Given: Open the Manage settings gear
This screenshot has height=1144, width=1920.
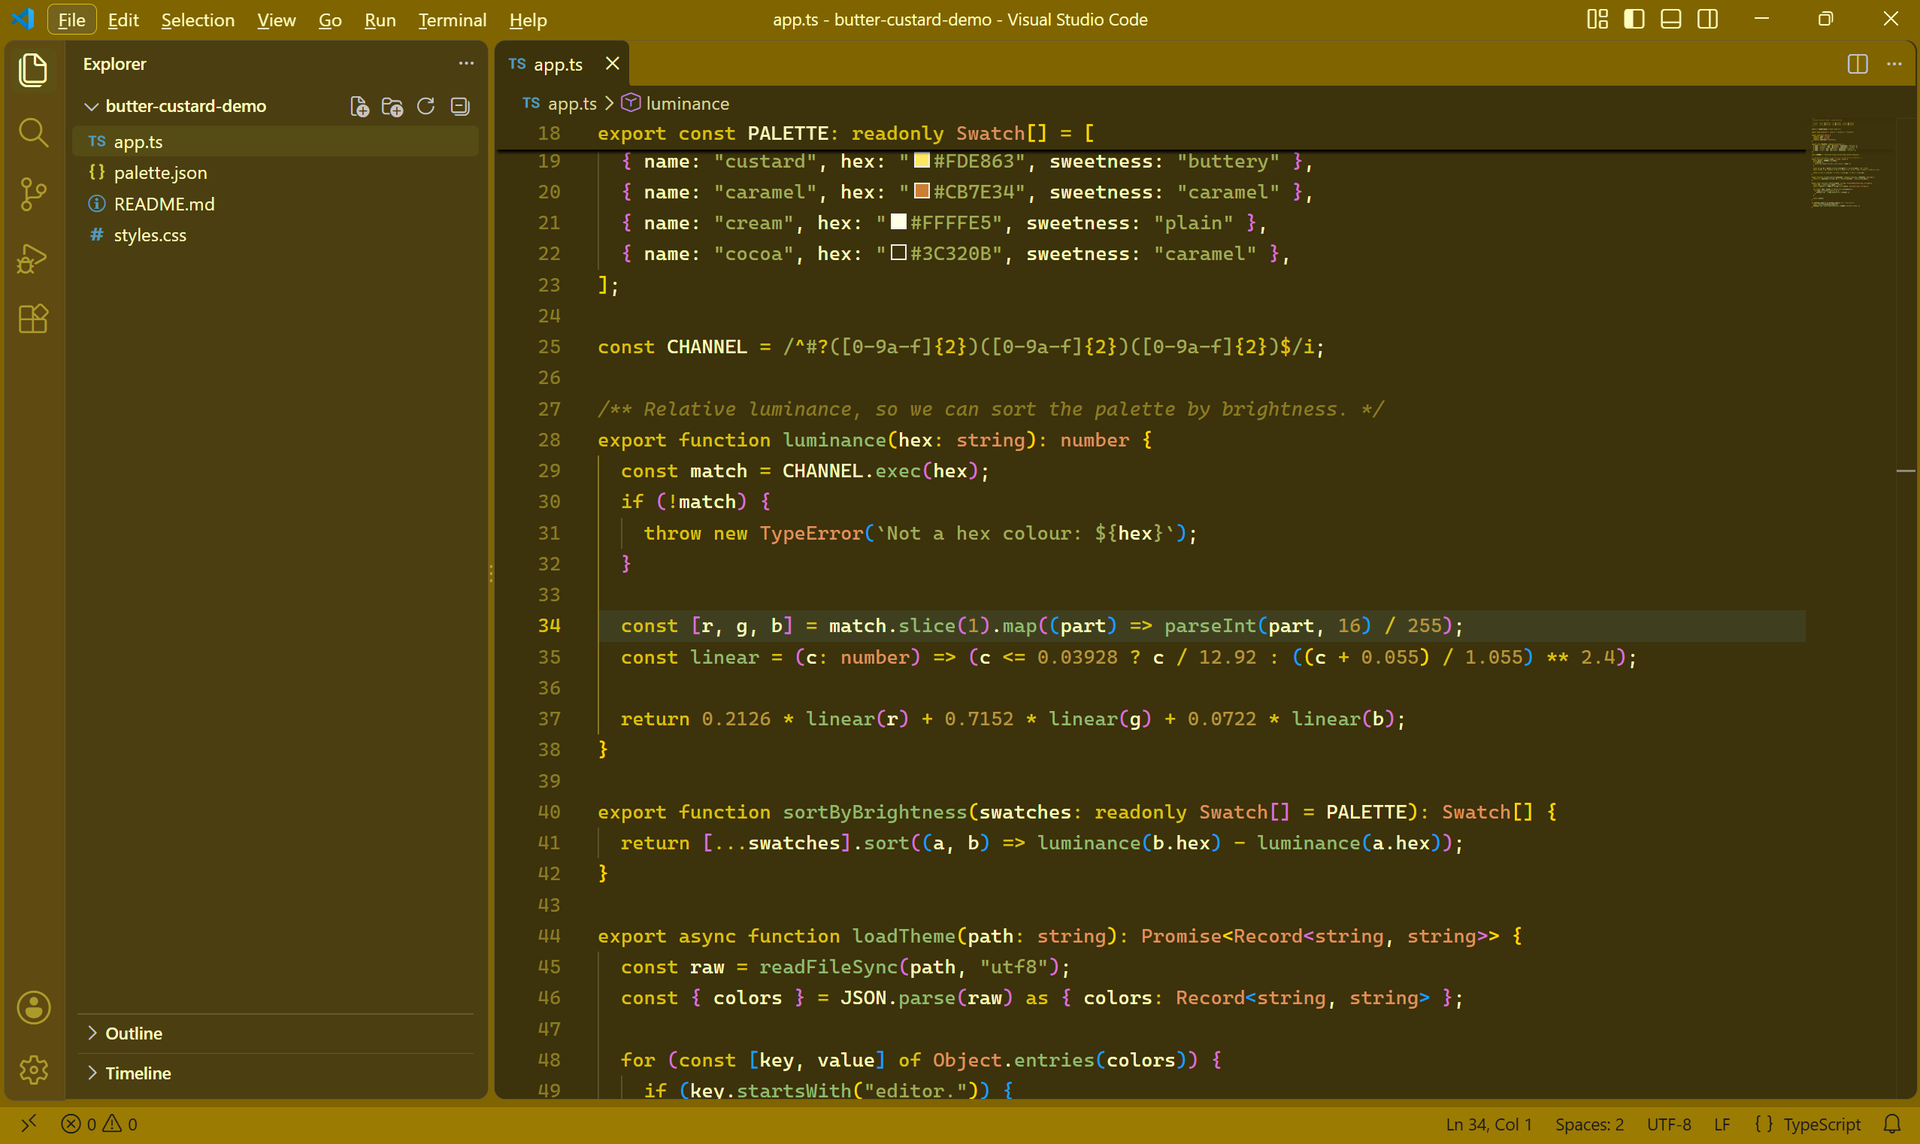Looking at the screenshot, I should [x=33, y=1069].
